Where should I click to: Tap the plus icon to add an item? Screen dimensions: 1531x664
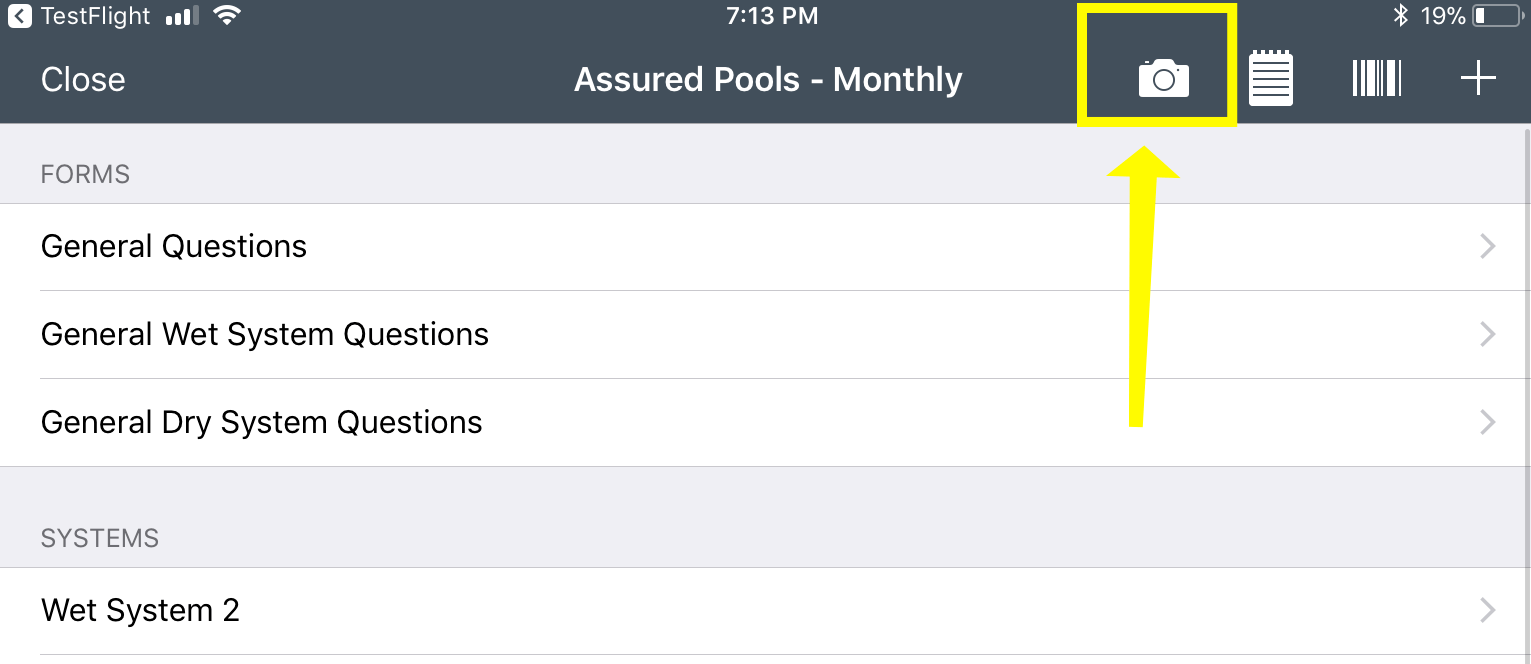[1478, 77]
